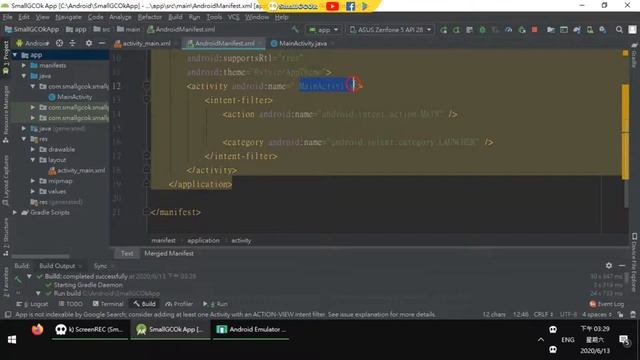
Task: Open the File menu
Action: [7, 17]
